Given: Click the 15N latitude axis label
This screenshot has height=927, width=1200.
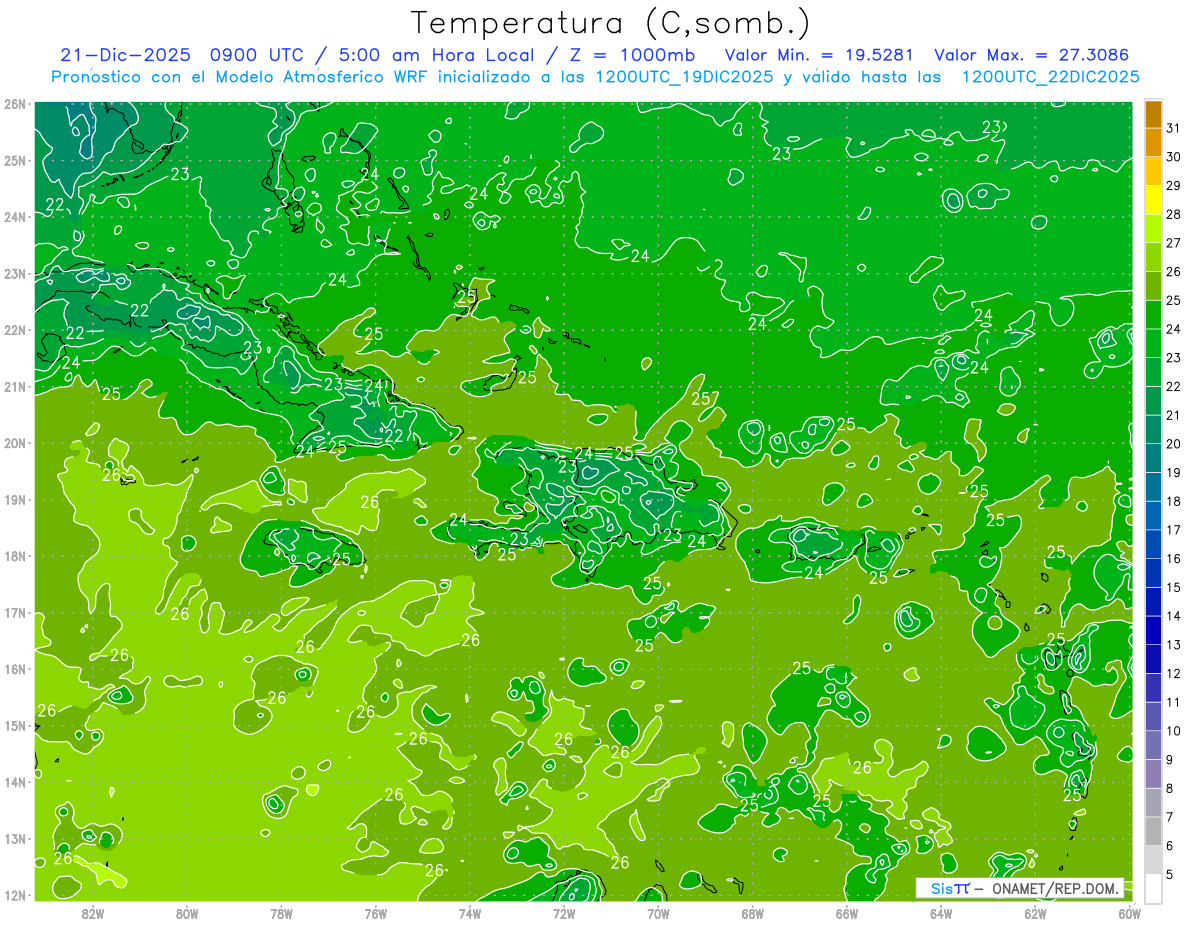Looking at the screenshot, I should (15, 725).
